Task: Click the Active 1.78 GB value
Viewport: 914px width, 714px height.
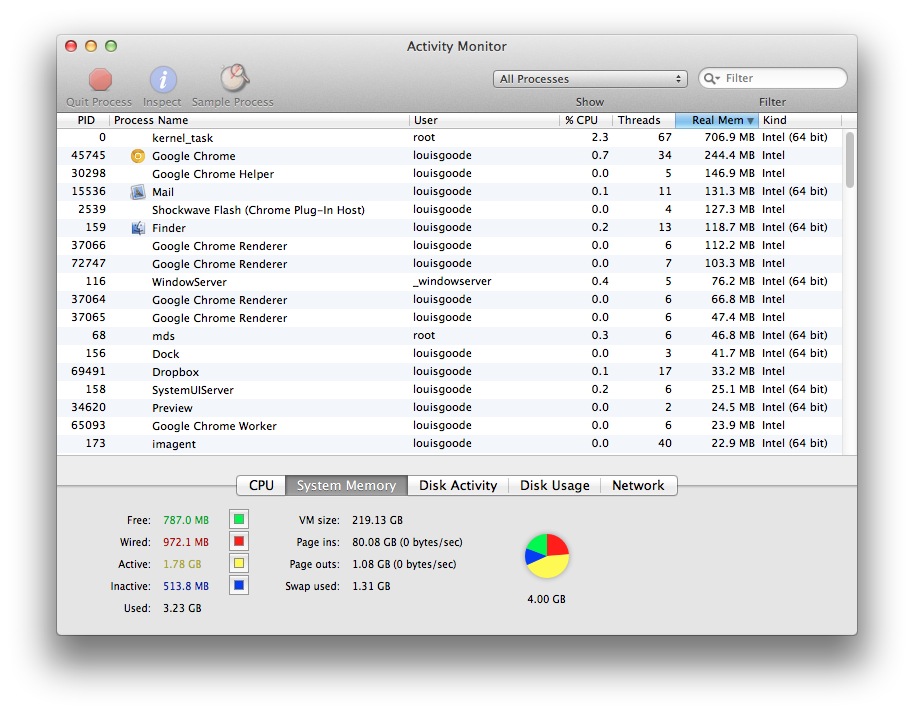Action: 182,564
